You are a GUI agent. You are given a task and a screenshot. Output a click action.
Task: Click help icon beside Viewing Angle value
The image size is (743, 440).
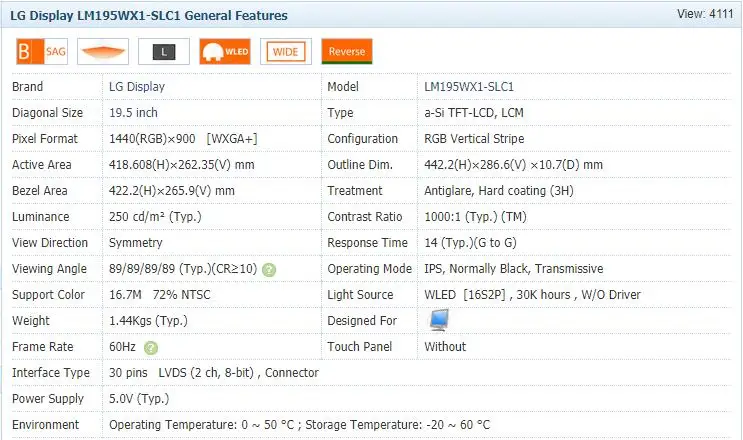pyautogui.click(x=269, y=270)
